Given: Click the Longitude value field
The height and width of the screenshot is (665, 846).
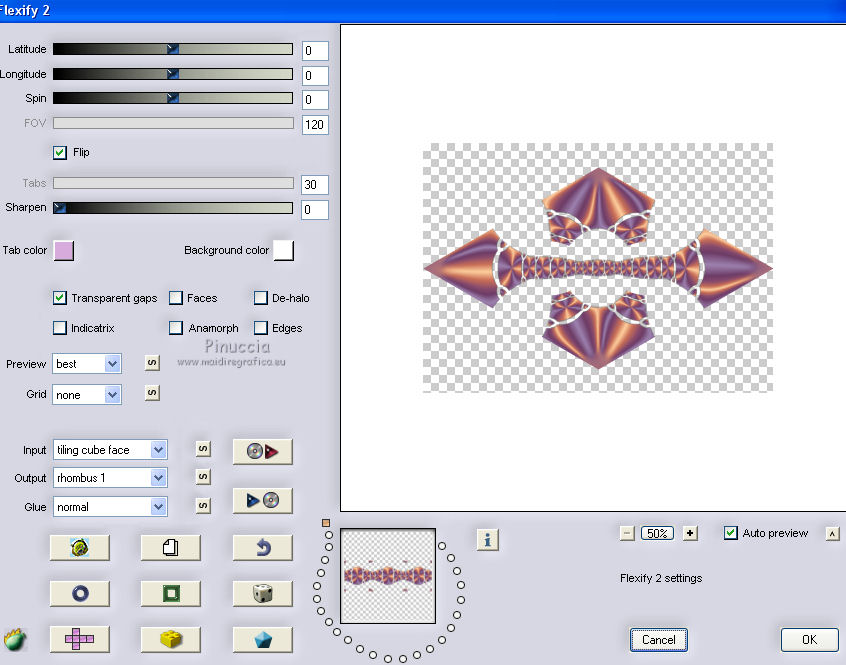Looking at the screenshot, I should pyautogui.click(x=315, y=76).
